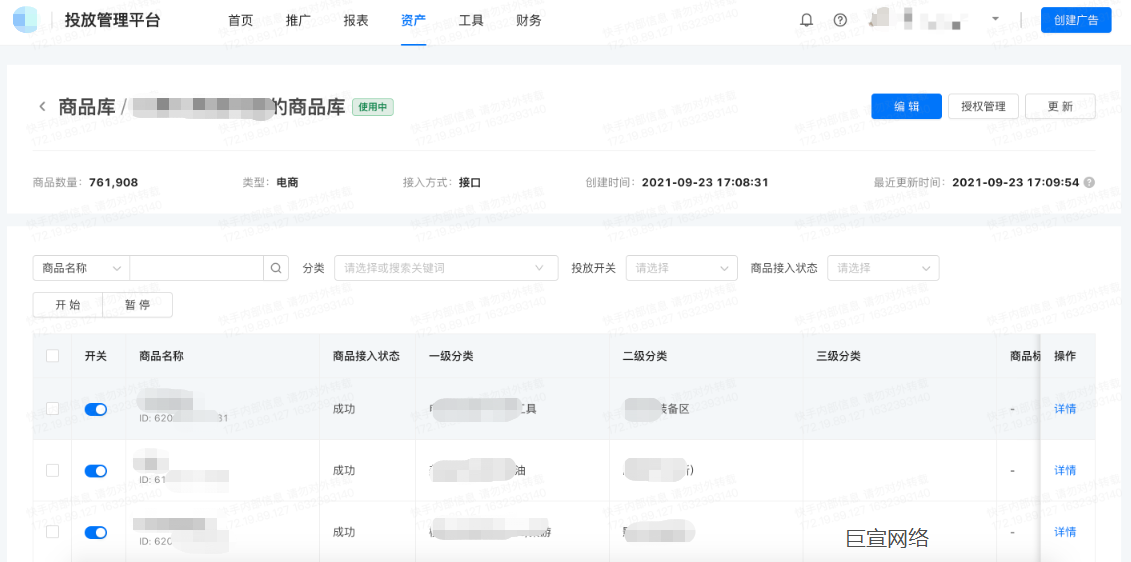Open the 推广 tab
Image resolution: width=1131 pixels, height=562 pixels.
click(298, 21)
